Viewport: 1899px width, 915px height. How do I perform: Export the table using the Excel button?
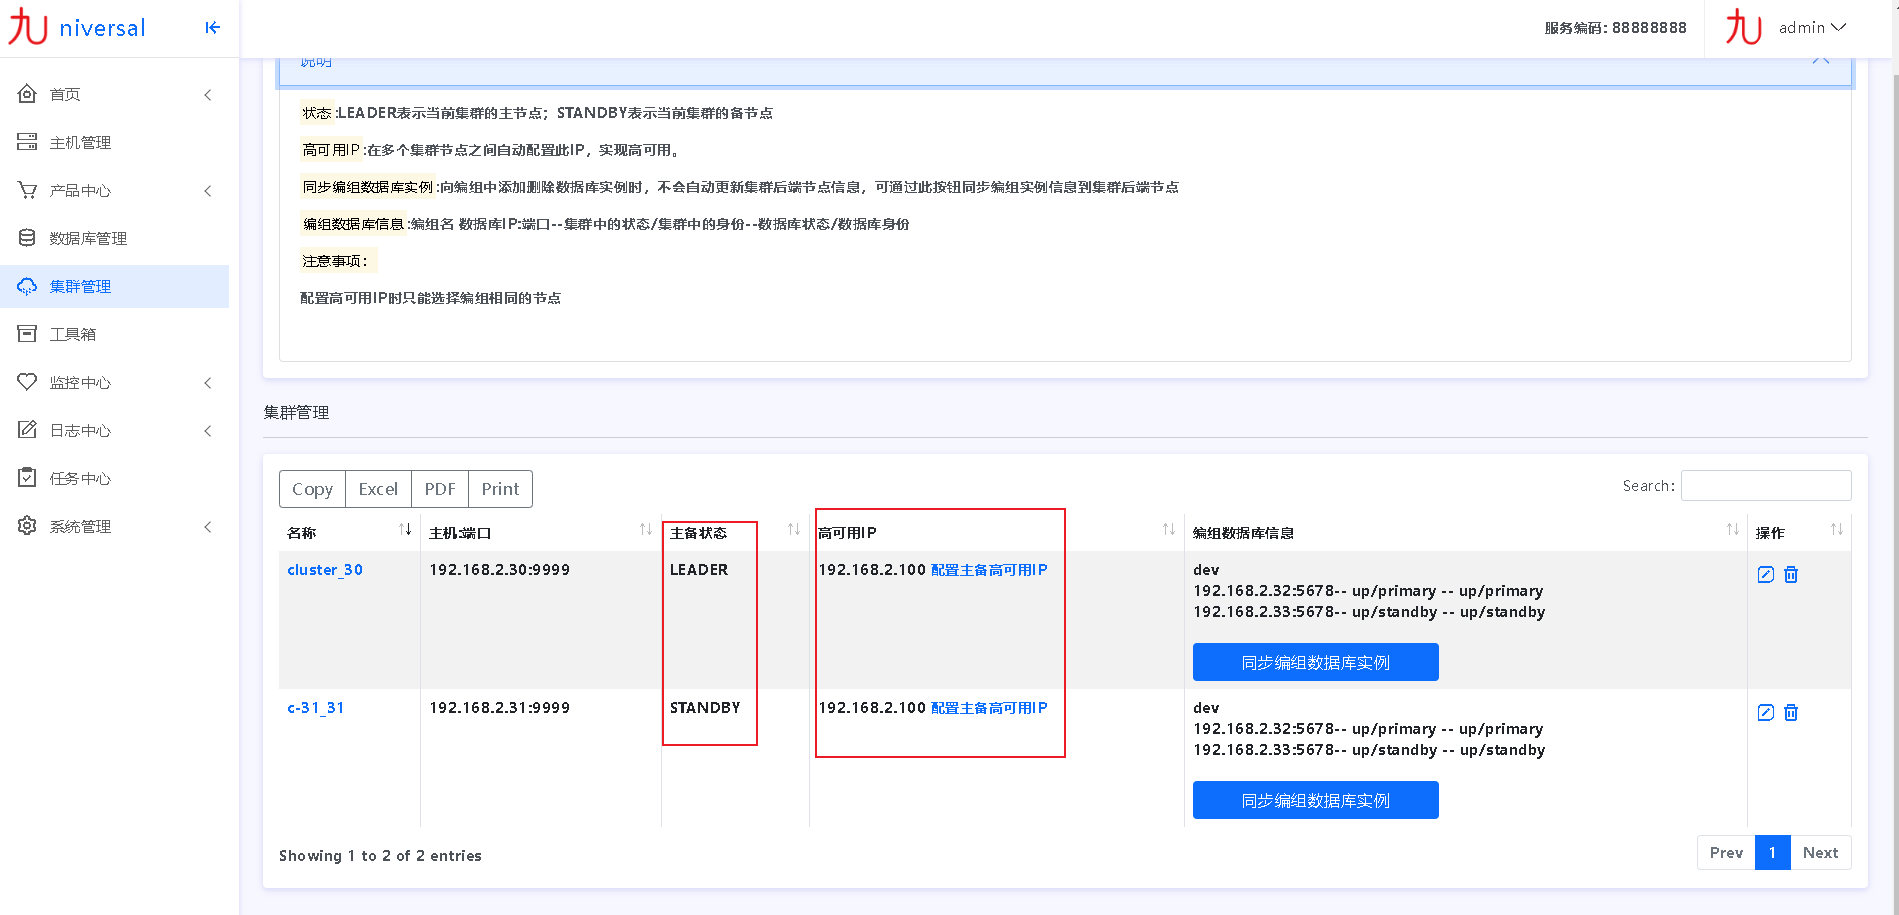click(378, 489)
